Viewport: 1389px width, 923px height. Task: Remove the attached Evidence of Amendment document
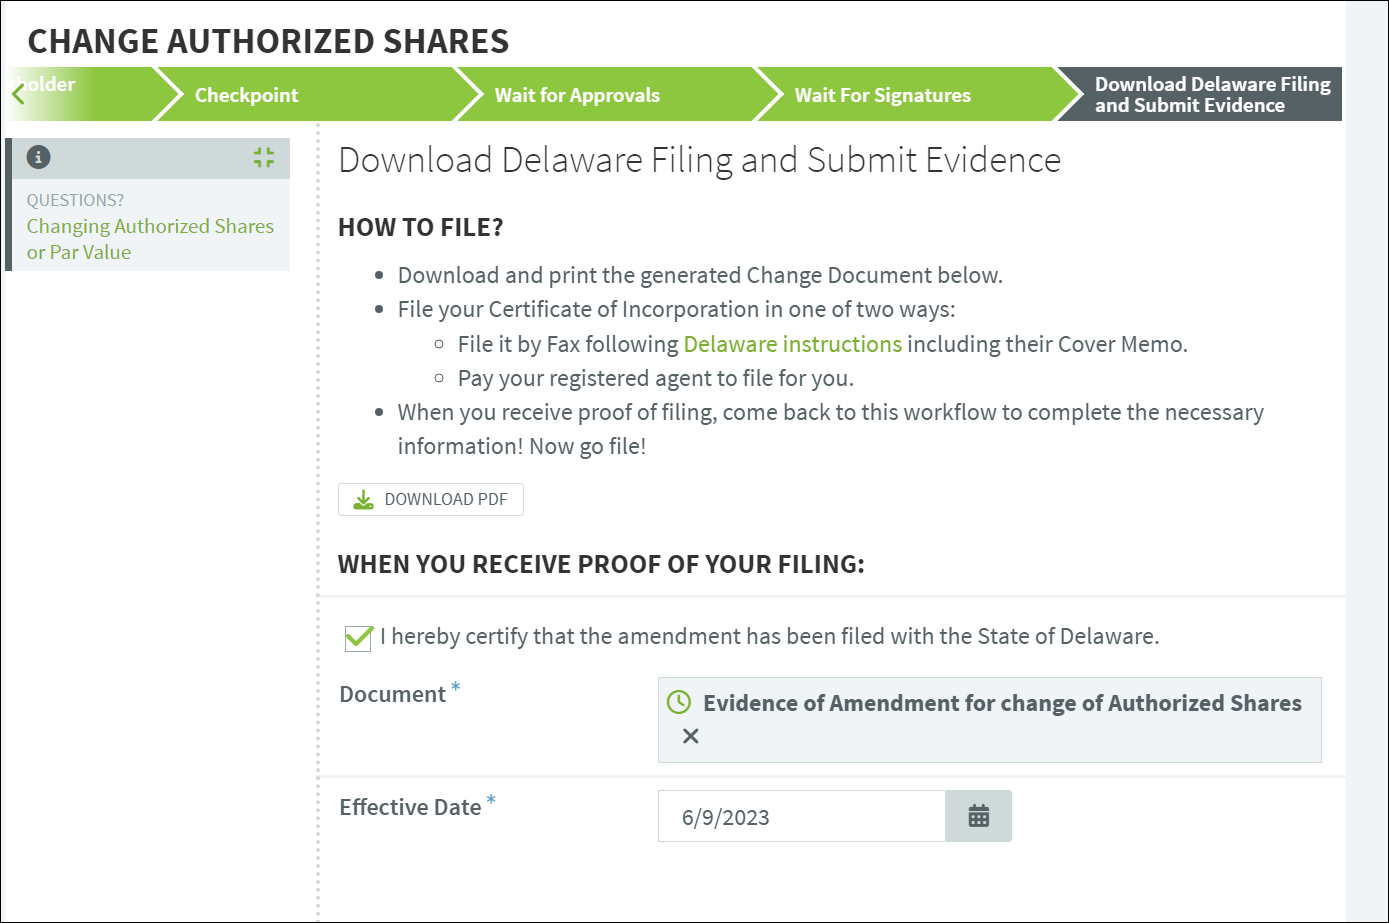[x=690, y=737]
